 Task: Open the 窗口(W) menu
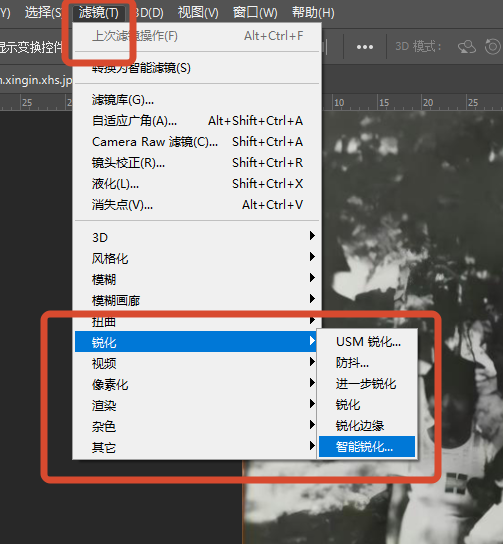tap(255, 13)
